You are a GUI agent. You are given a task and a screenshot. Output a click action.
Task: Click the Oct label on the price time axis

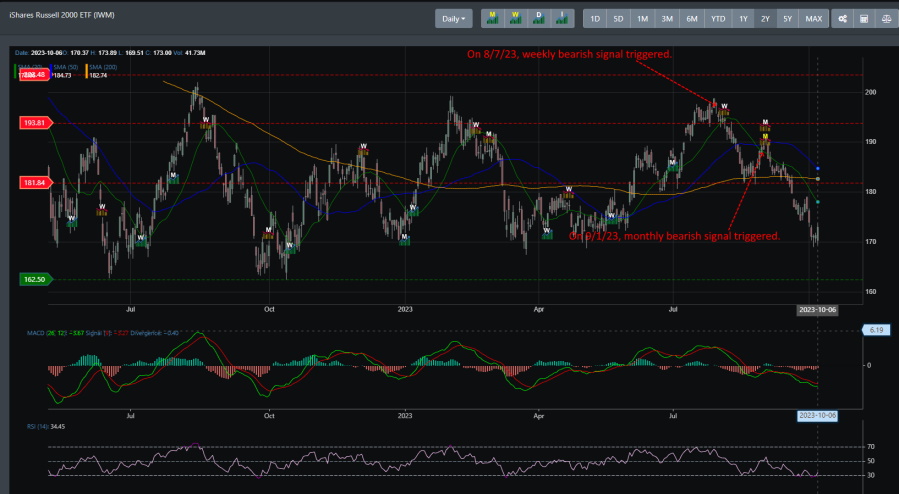point(269,309)
